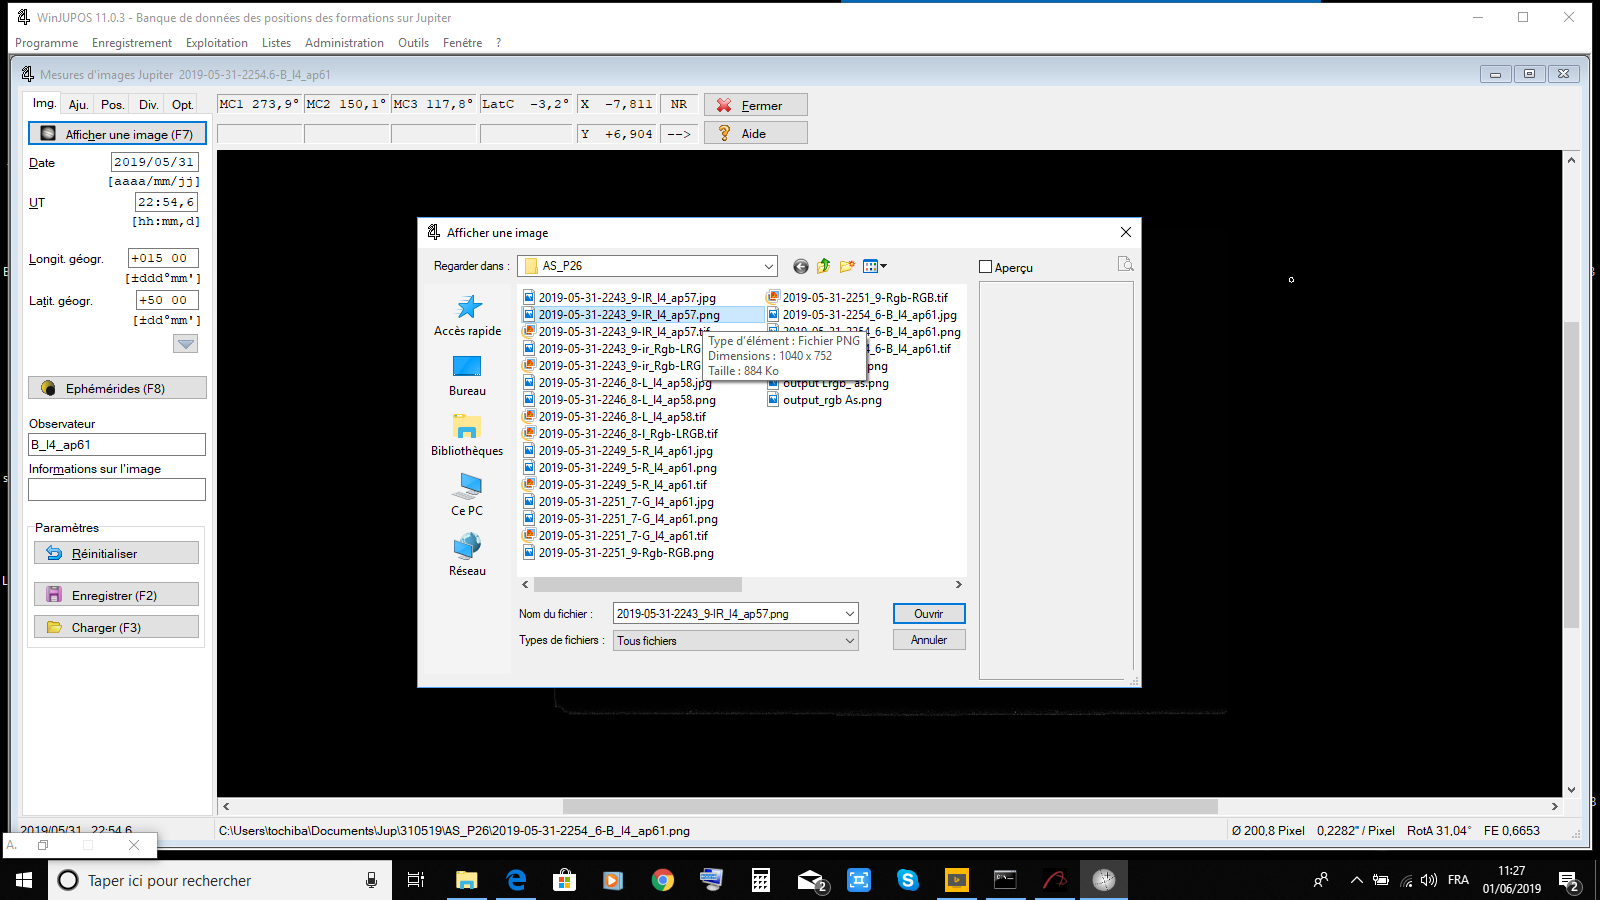Select file 2019-05-31-2243_9-IR_l4_ap57.png
Image resolution: width=1600 pixels, height=900 pixels.
622,315
